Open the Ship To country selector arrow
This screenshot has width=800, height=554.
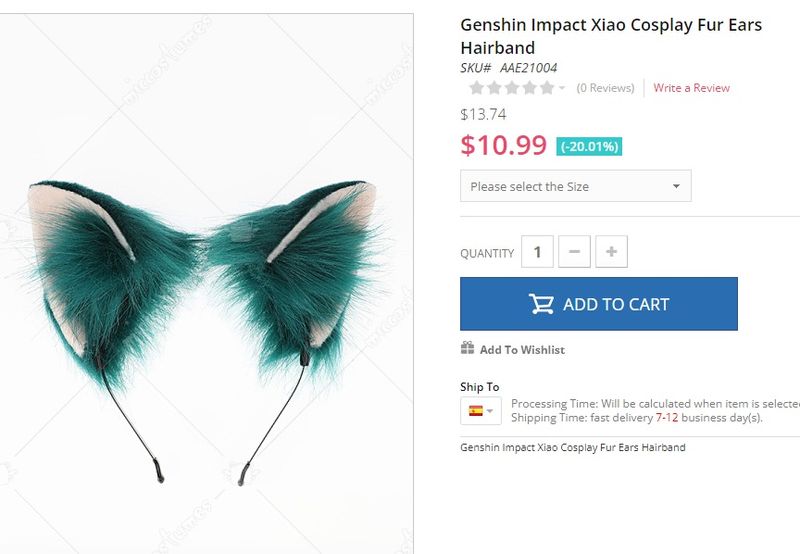pos(490,411)
